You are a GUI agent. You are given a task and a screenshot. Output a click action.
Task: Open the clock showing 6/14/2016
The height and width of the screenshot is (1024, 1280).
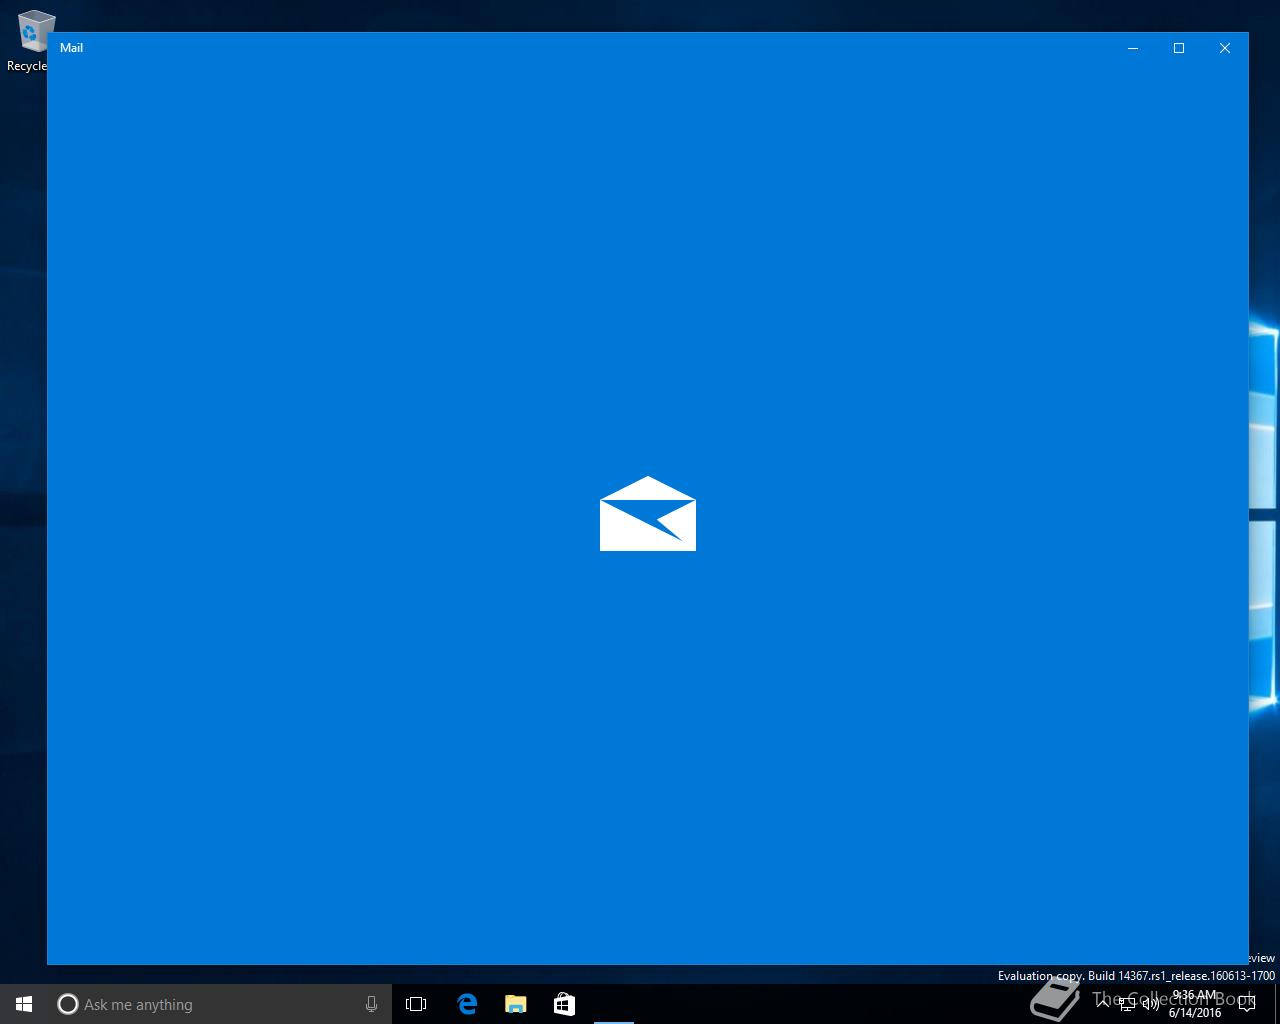[x=1195, y=1004]
